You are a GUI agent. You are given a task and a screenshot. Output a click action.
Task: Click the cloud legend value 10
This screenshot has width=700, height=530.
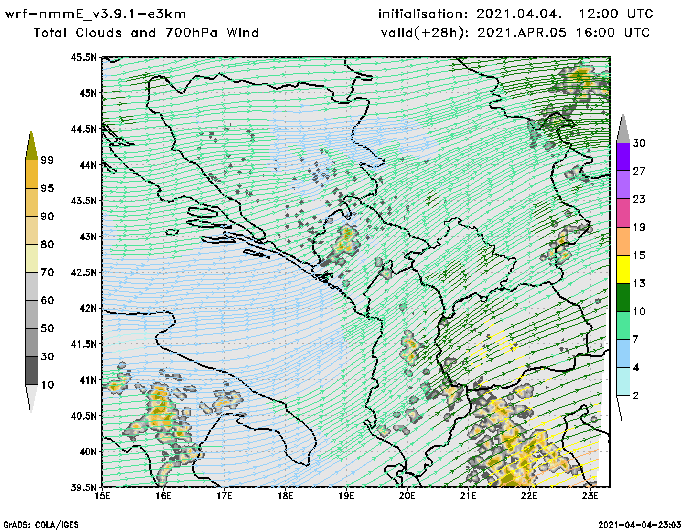(x=47, y=384)
